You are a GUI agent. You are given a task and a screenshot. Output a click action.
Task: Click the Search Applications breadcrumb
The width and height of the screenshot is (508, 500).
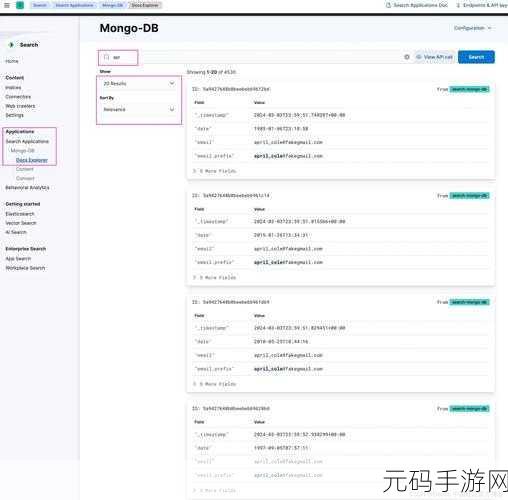coord(74,5)
